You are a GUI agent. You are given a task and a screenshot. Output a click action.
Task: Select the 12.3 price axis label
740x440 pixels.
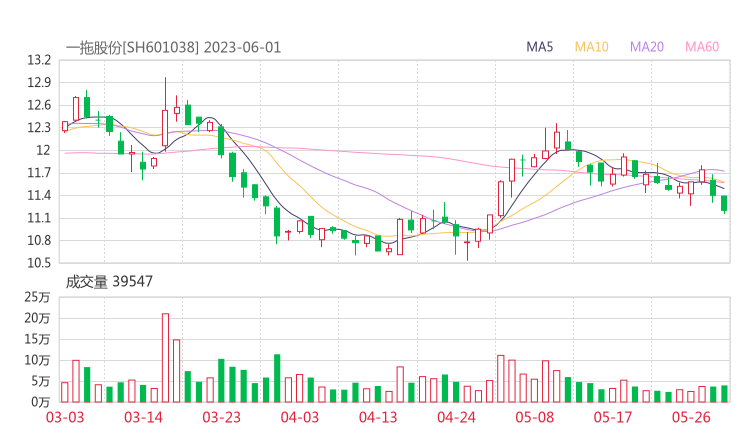pos(39,127)
